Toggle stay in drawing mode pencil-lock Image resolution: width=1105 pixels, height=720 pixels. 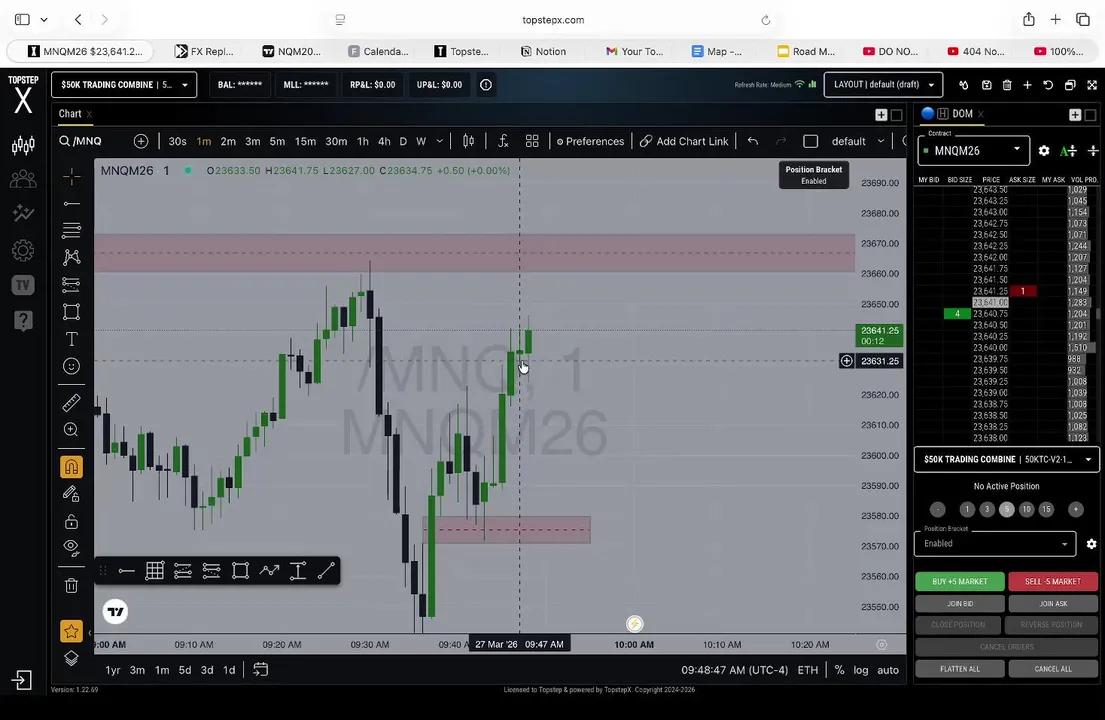71,494
